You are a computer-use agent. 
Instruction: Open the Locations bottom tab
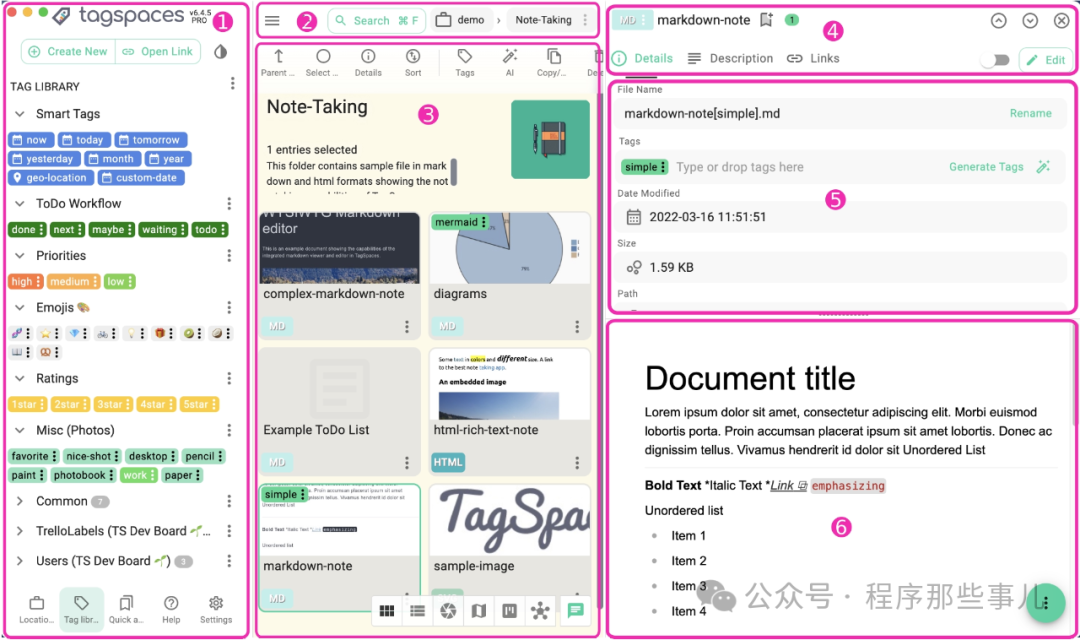coord(37,610)
